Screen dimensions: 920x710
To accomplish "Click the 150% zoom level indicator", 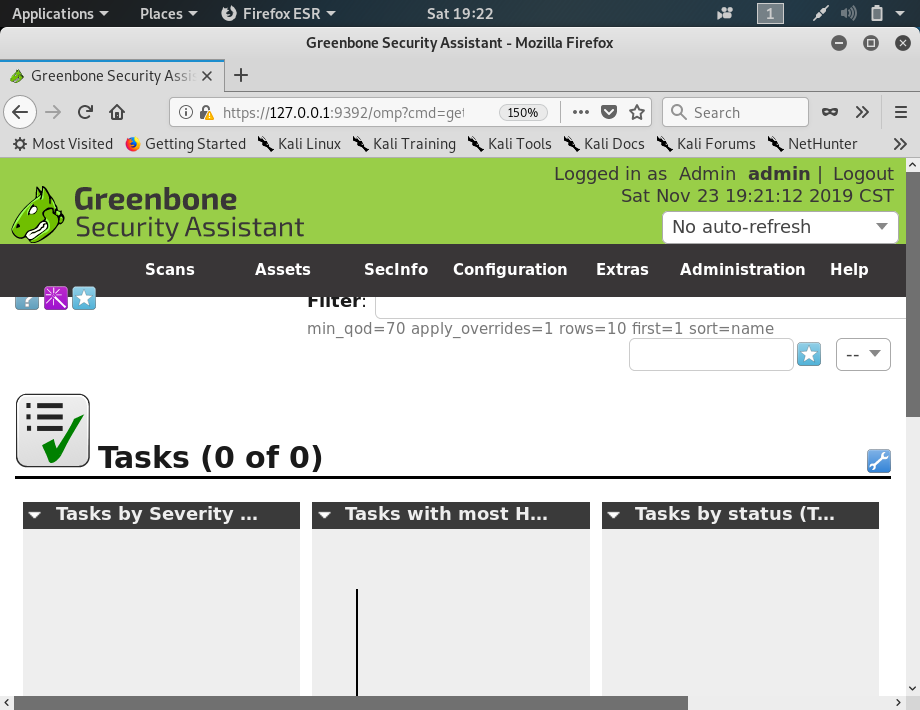I will (523, 113).
